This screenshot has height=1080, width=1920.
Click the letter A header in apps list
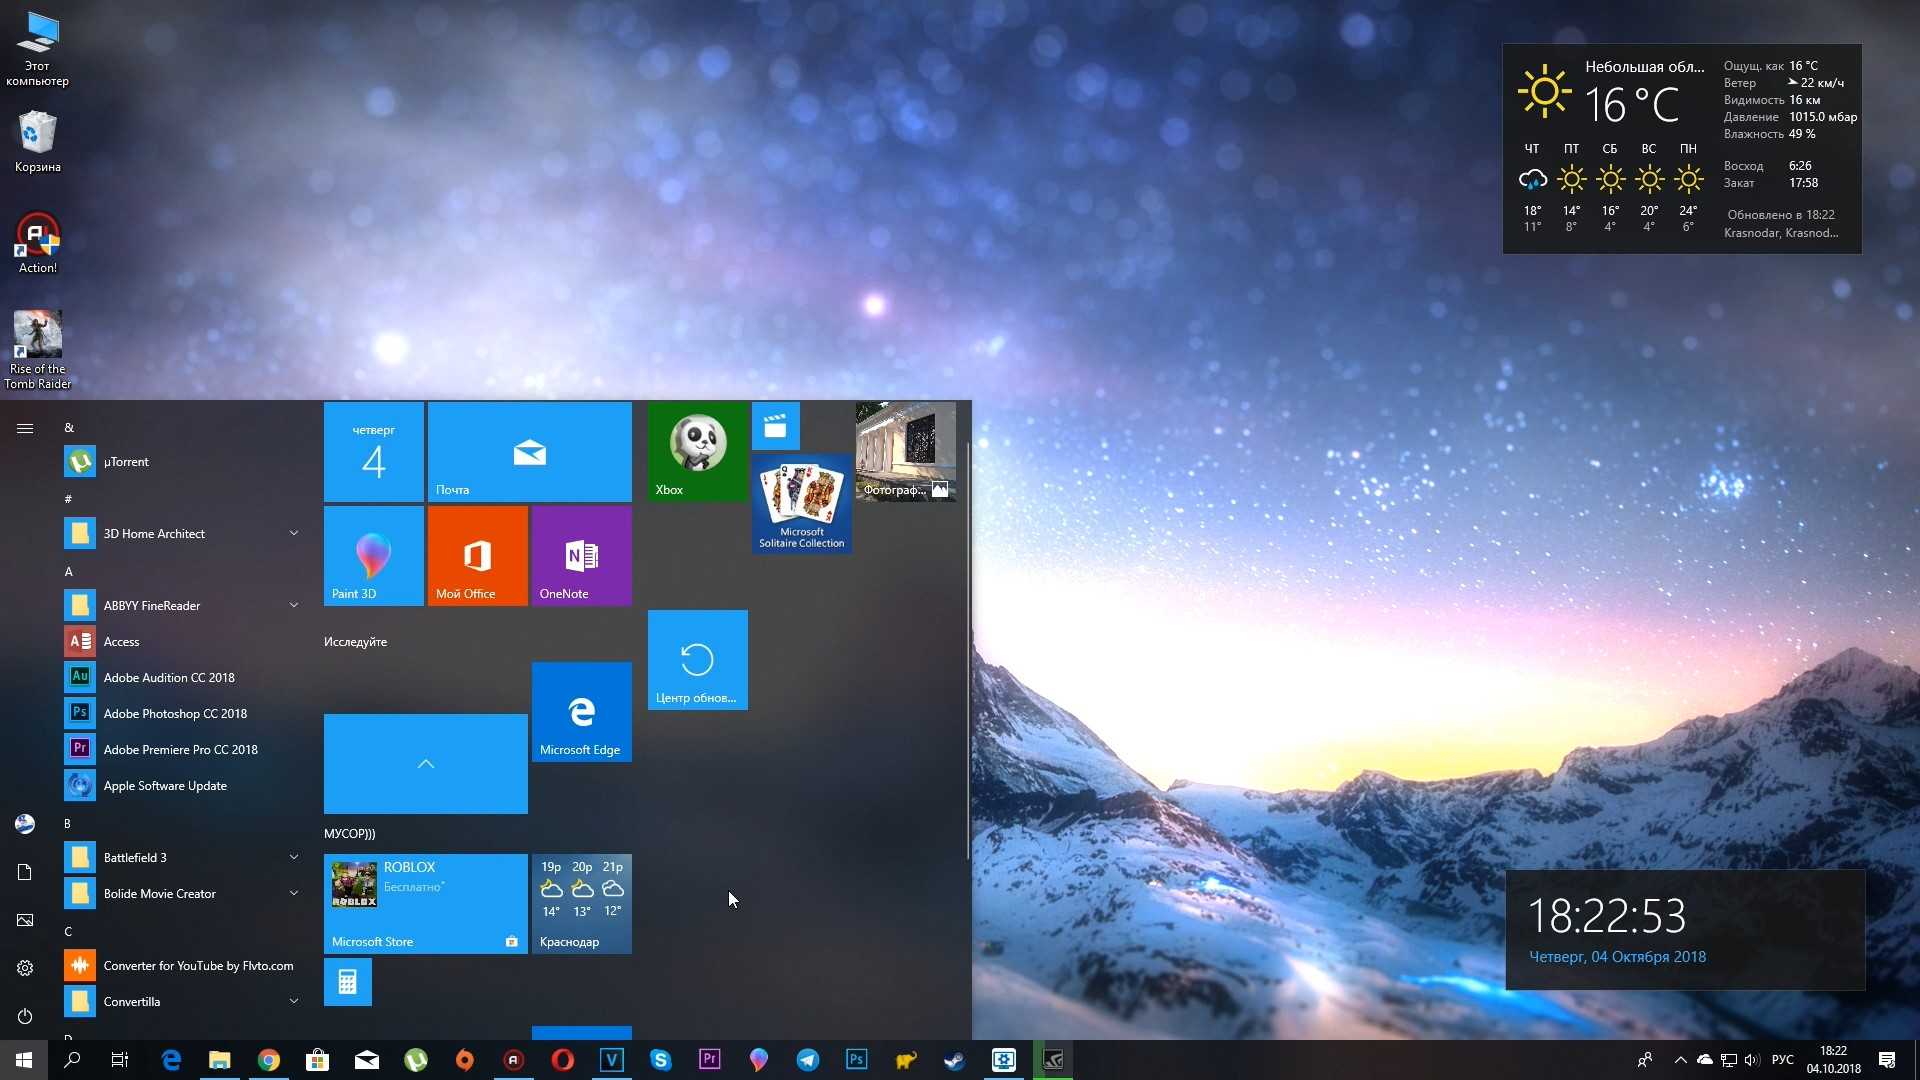69,572
